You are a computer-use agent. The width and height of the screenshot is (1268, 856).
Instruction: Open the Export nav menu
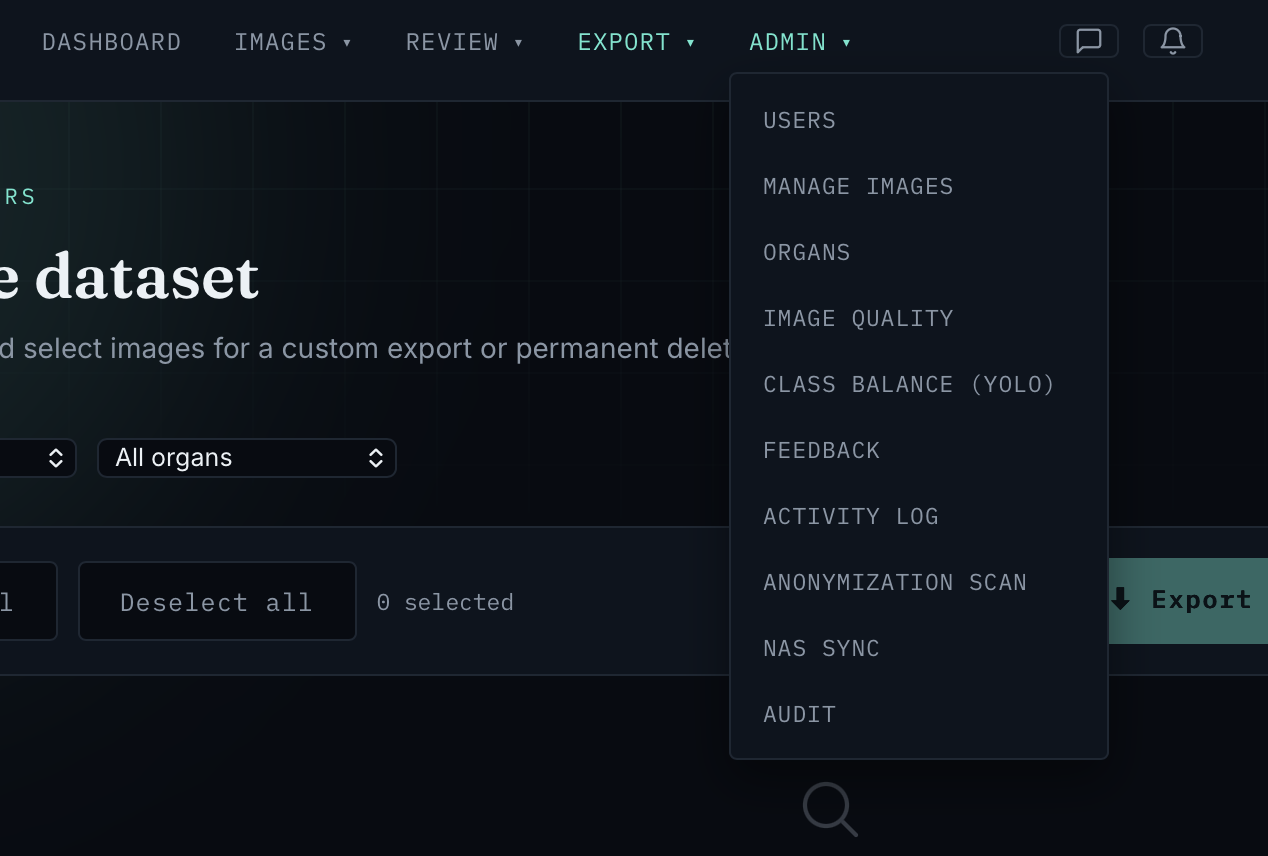pos(637,42)
